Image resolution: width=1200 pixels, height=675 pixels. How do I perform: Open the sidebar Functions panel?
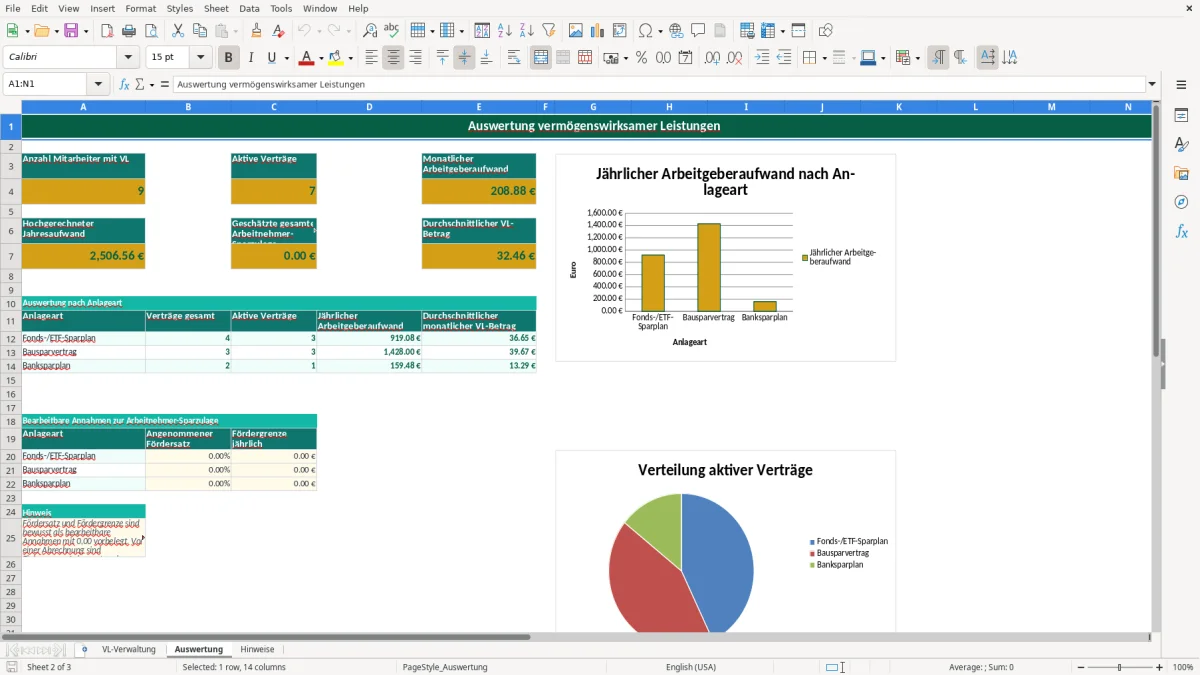point(1181,231)
